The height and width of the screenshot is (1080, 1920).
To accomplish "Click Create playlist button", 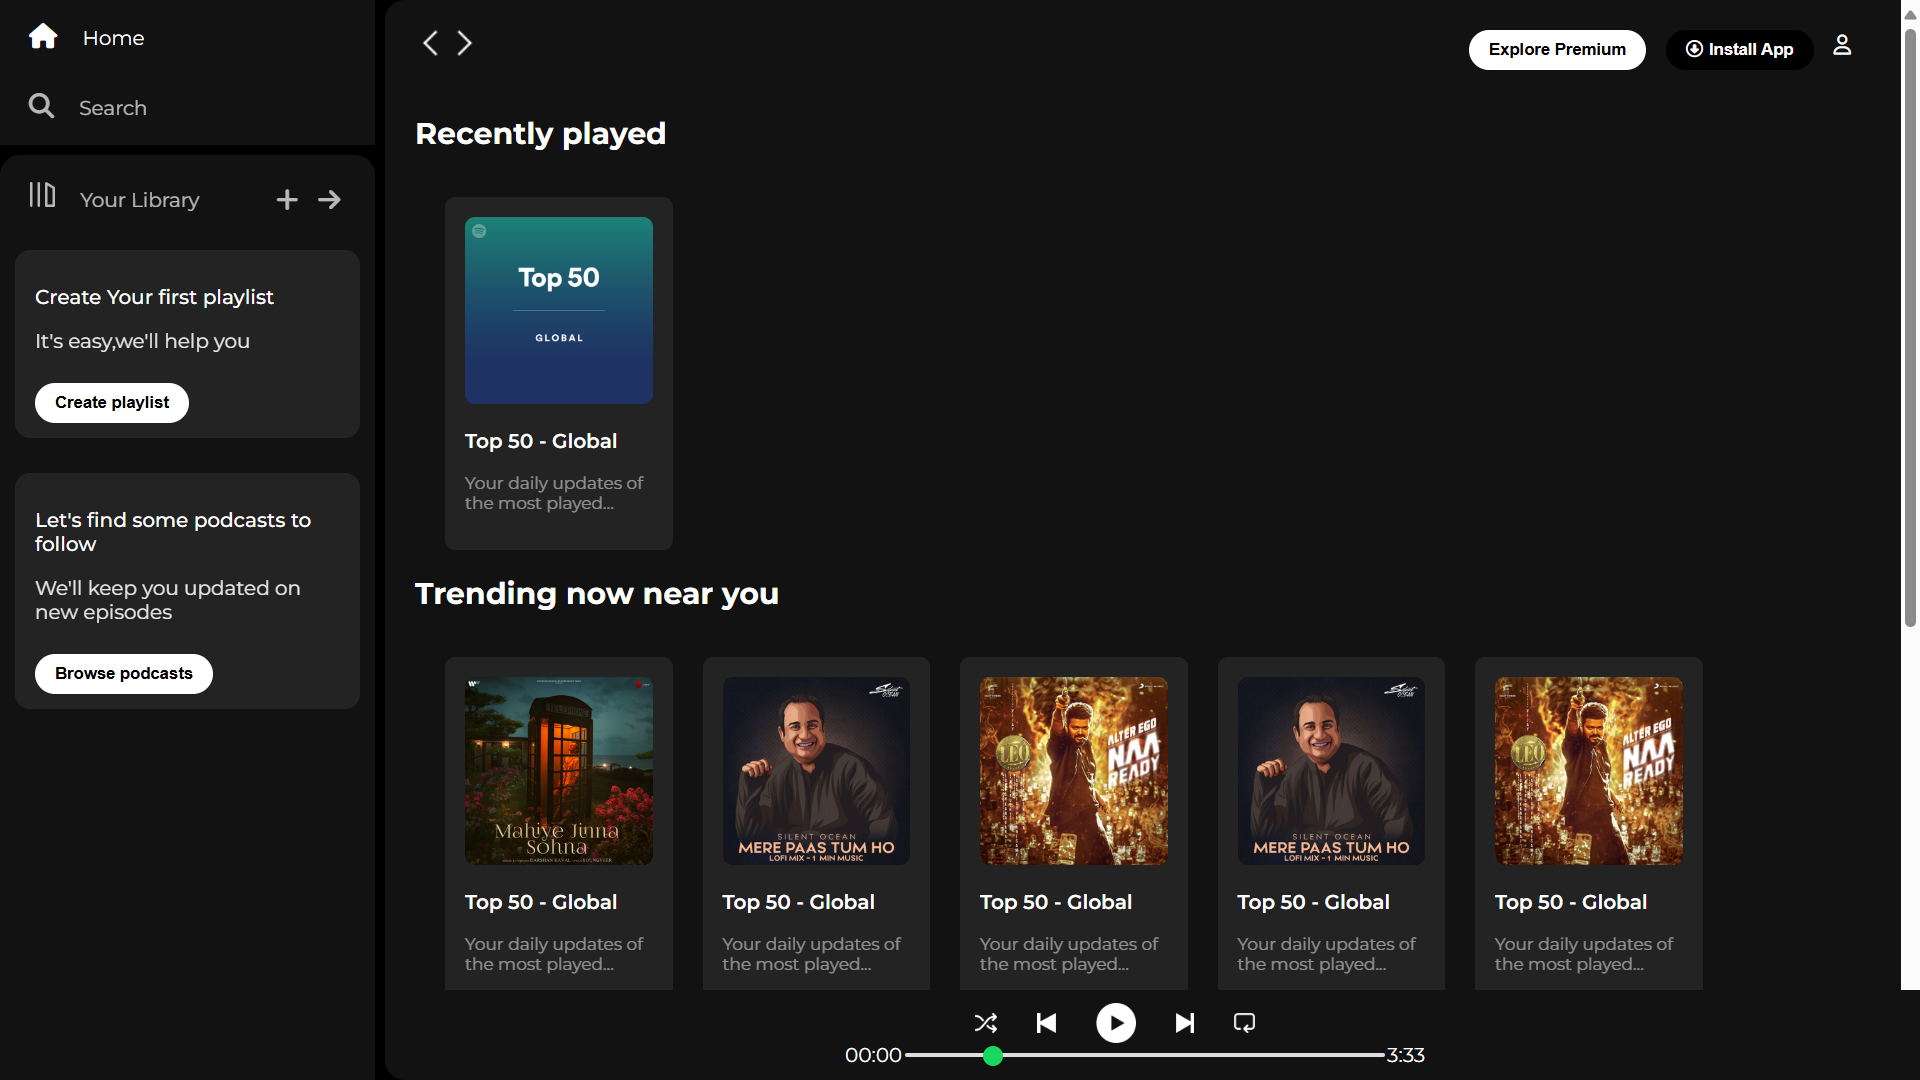I will tap(112, 403).
